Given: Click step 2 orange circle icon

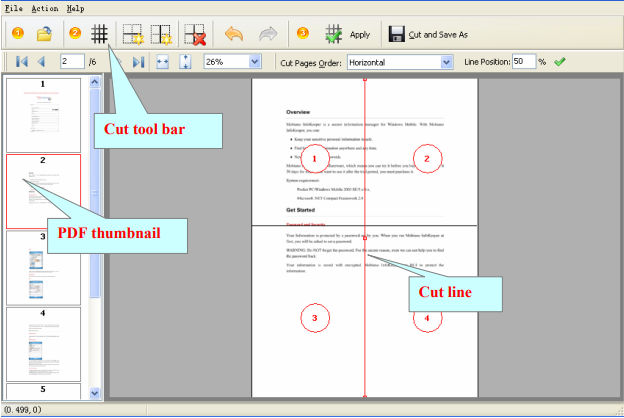Looking at the screenshot, I should tap(75, 33).
